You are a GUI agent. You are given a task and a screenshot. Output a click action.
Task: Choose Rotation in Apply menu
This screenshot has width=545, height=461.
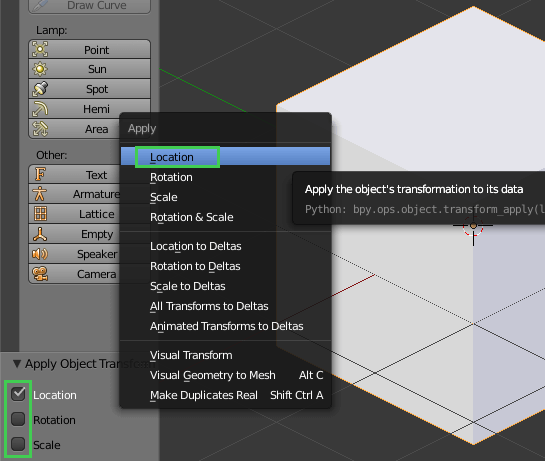(x=225, y=177)
